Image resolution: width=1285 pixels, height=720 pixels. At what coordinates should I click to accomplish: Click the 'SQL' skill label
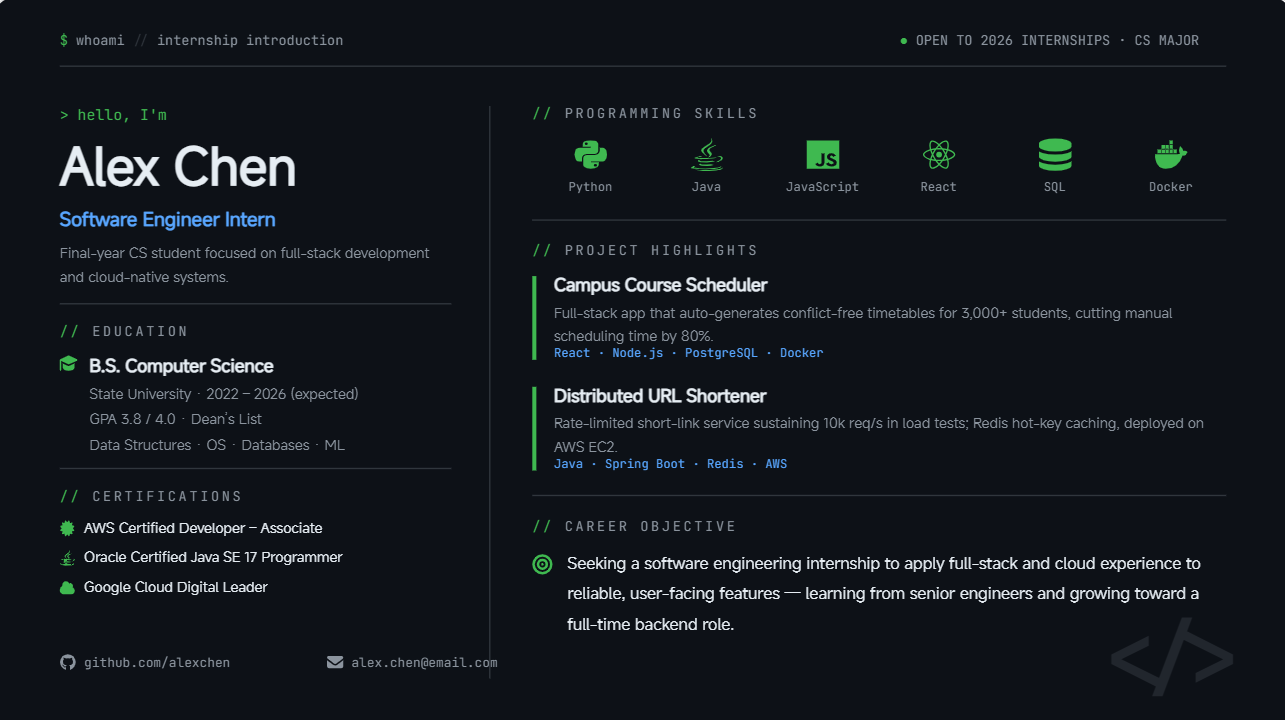tap(1054, 187)
